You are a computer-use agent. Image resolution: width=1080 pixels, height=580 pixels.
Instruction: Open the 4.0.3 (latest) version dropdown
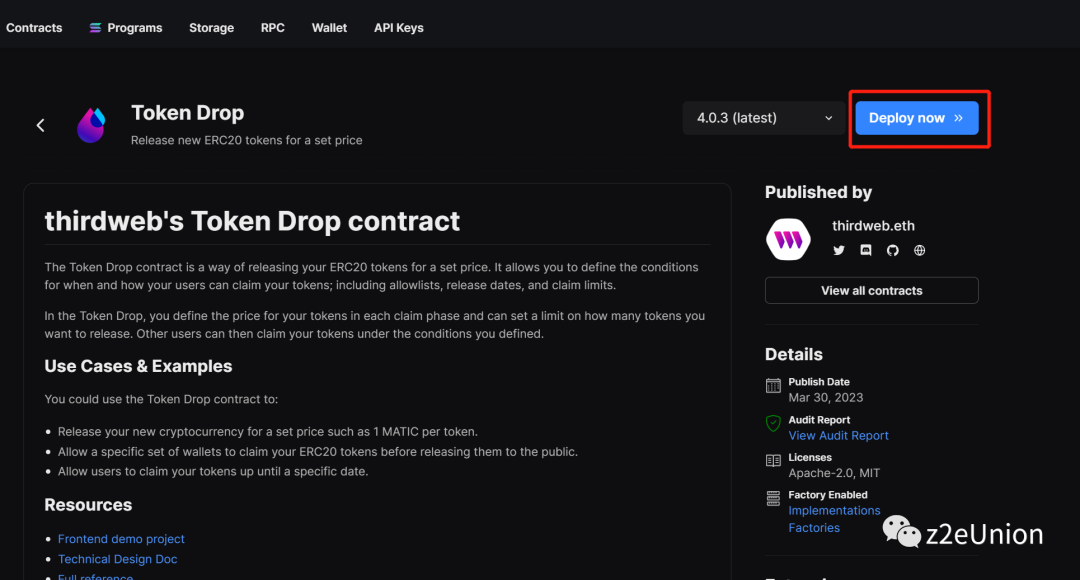tap(765, 118)
